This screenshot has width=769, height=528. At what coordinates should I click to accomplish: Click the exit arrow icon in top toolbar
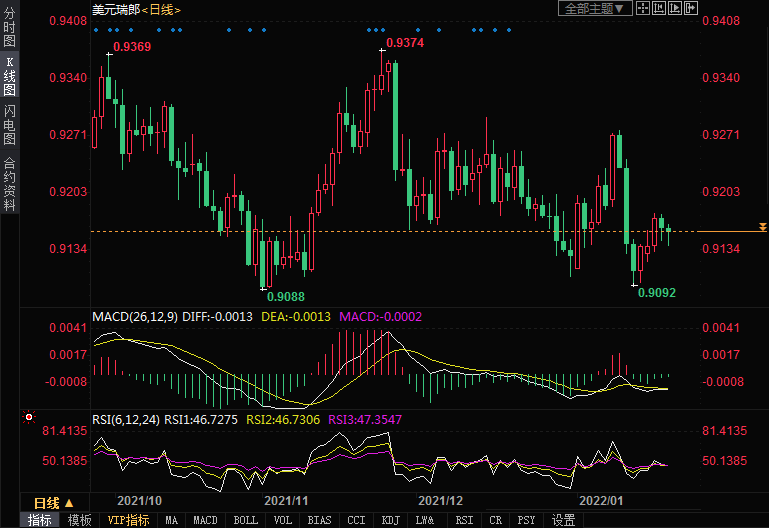coord(691,8)
